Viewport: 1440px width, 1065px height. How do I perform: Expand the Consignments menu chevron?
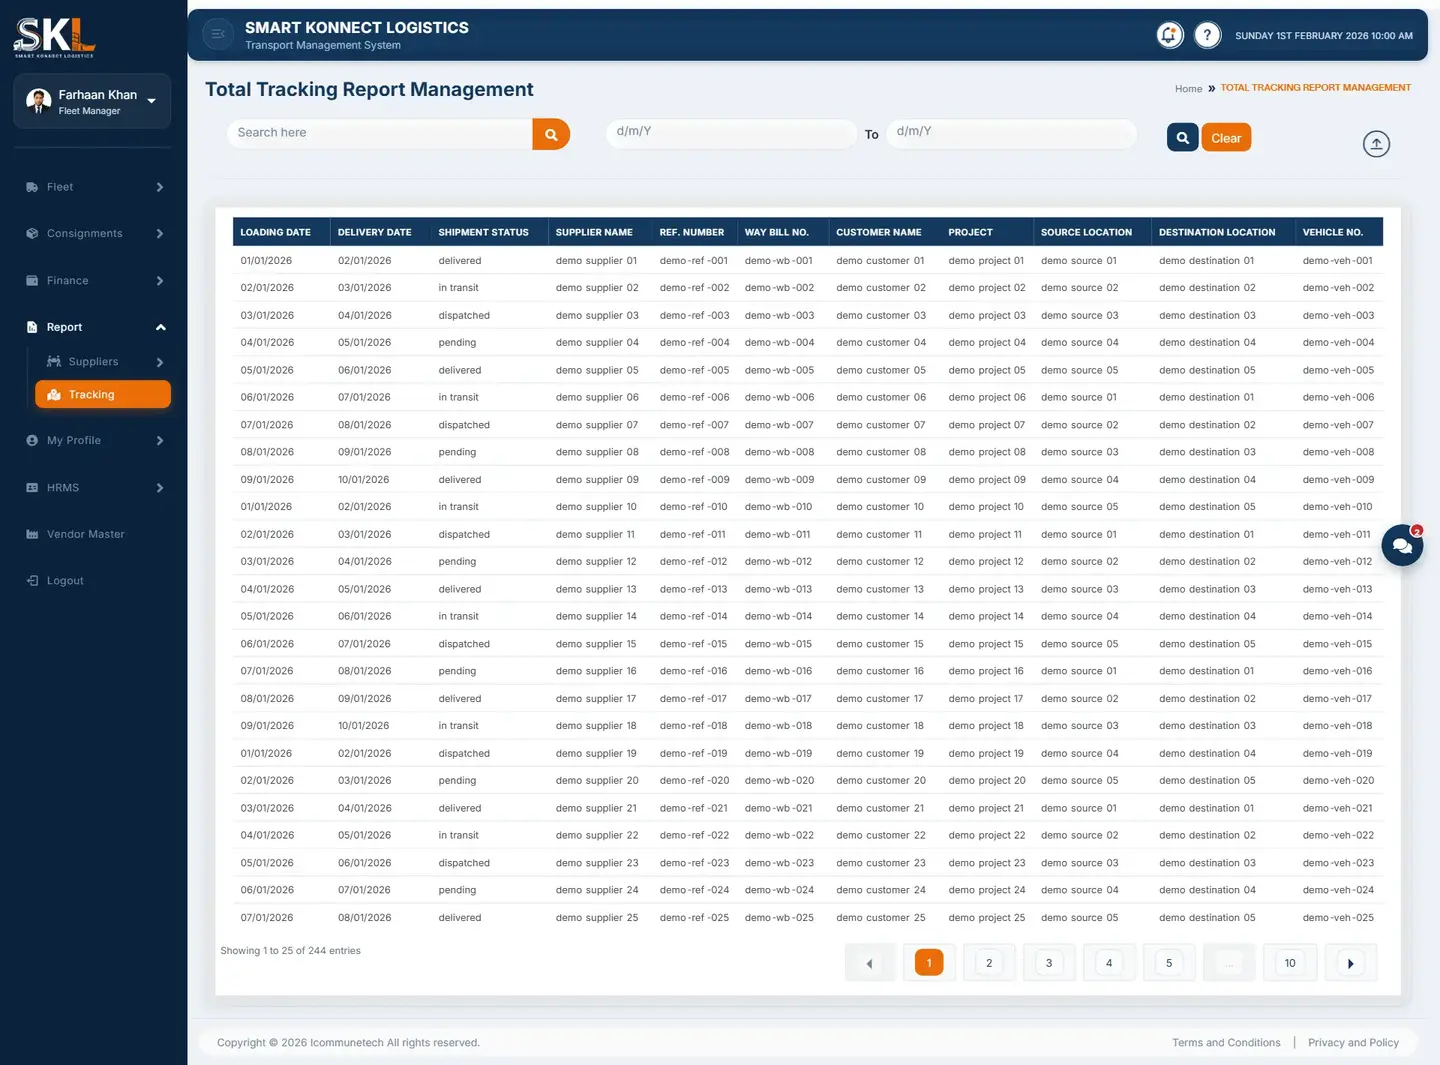pyautogui.click(x=160, y=234)
